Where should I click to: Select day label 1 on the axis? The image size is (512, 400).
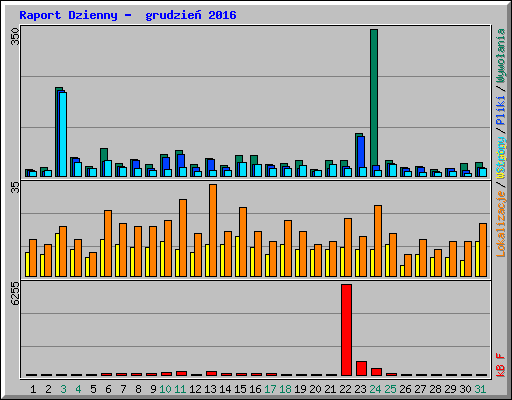click(x=33, y=389)
